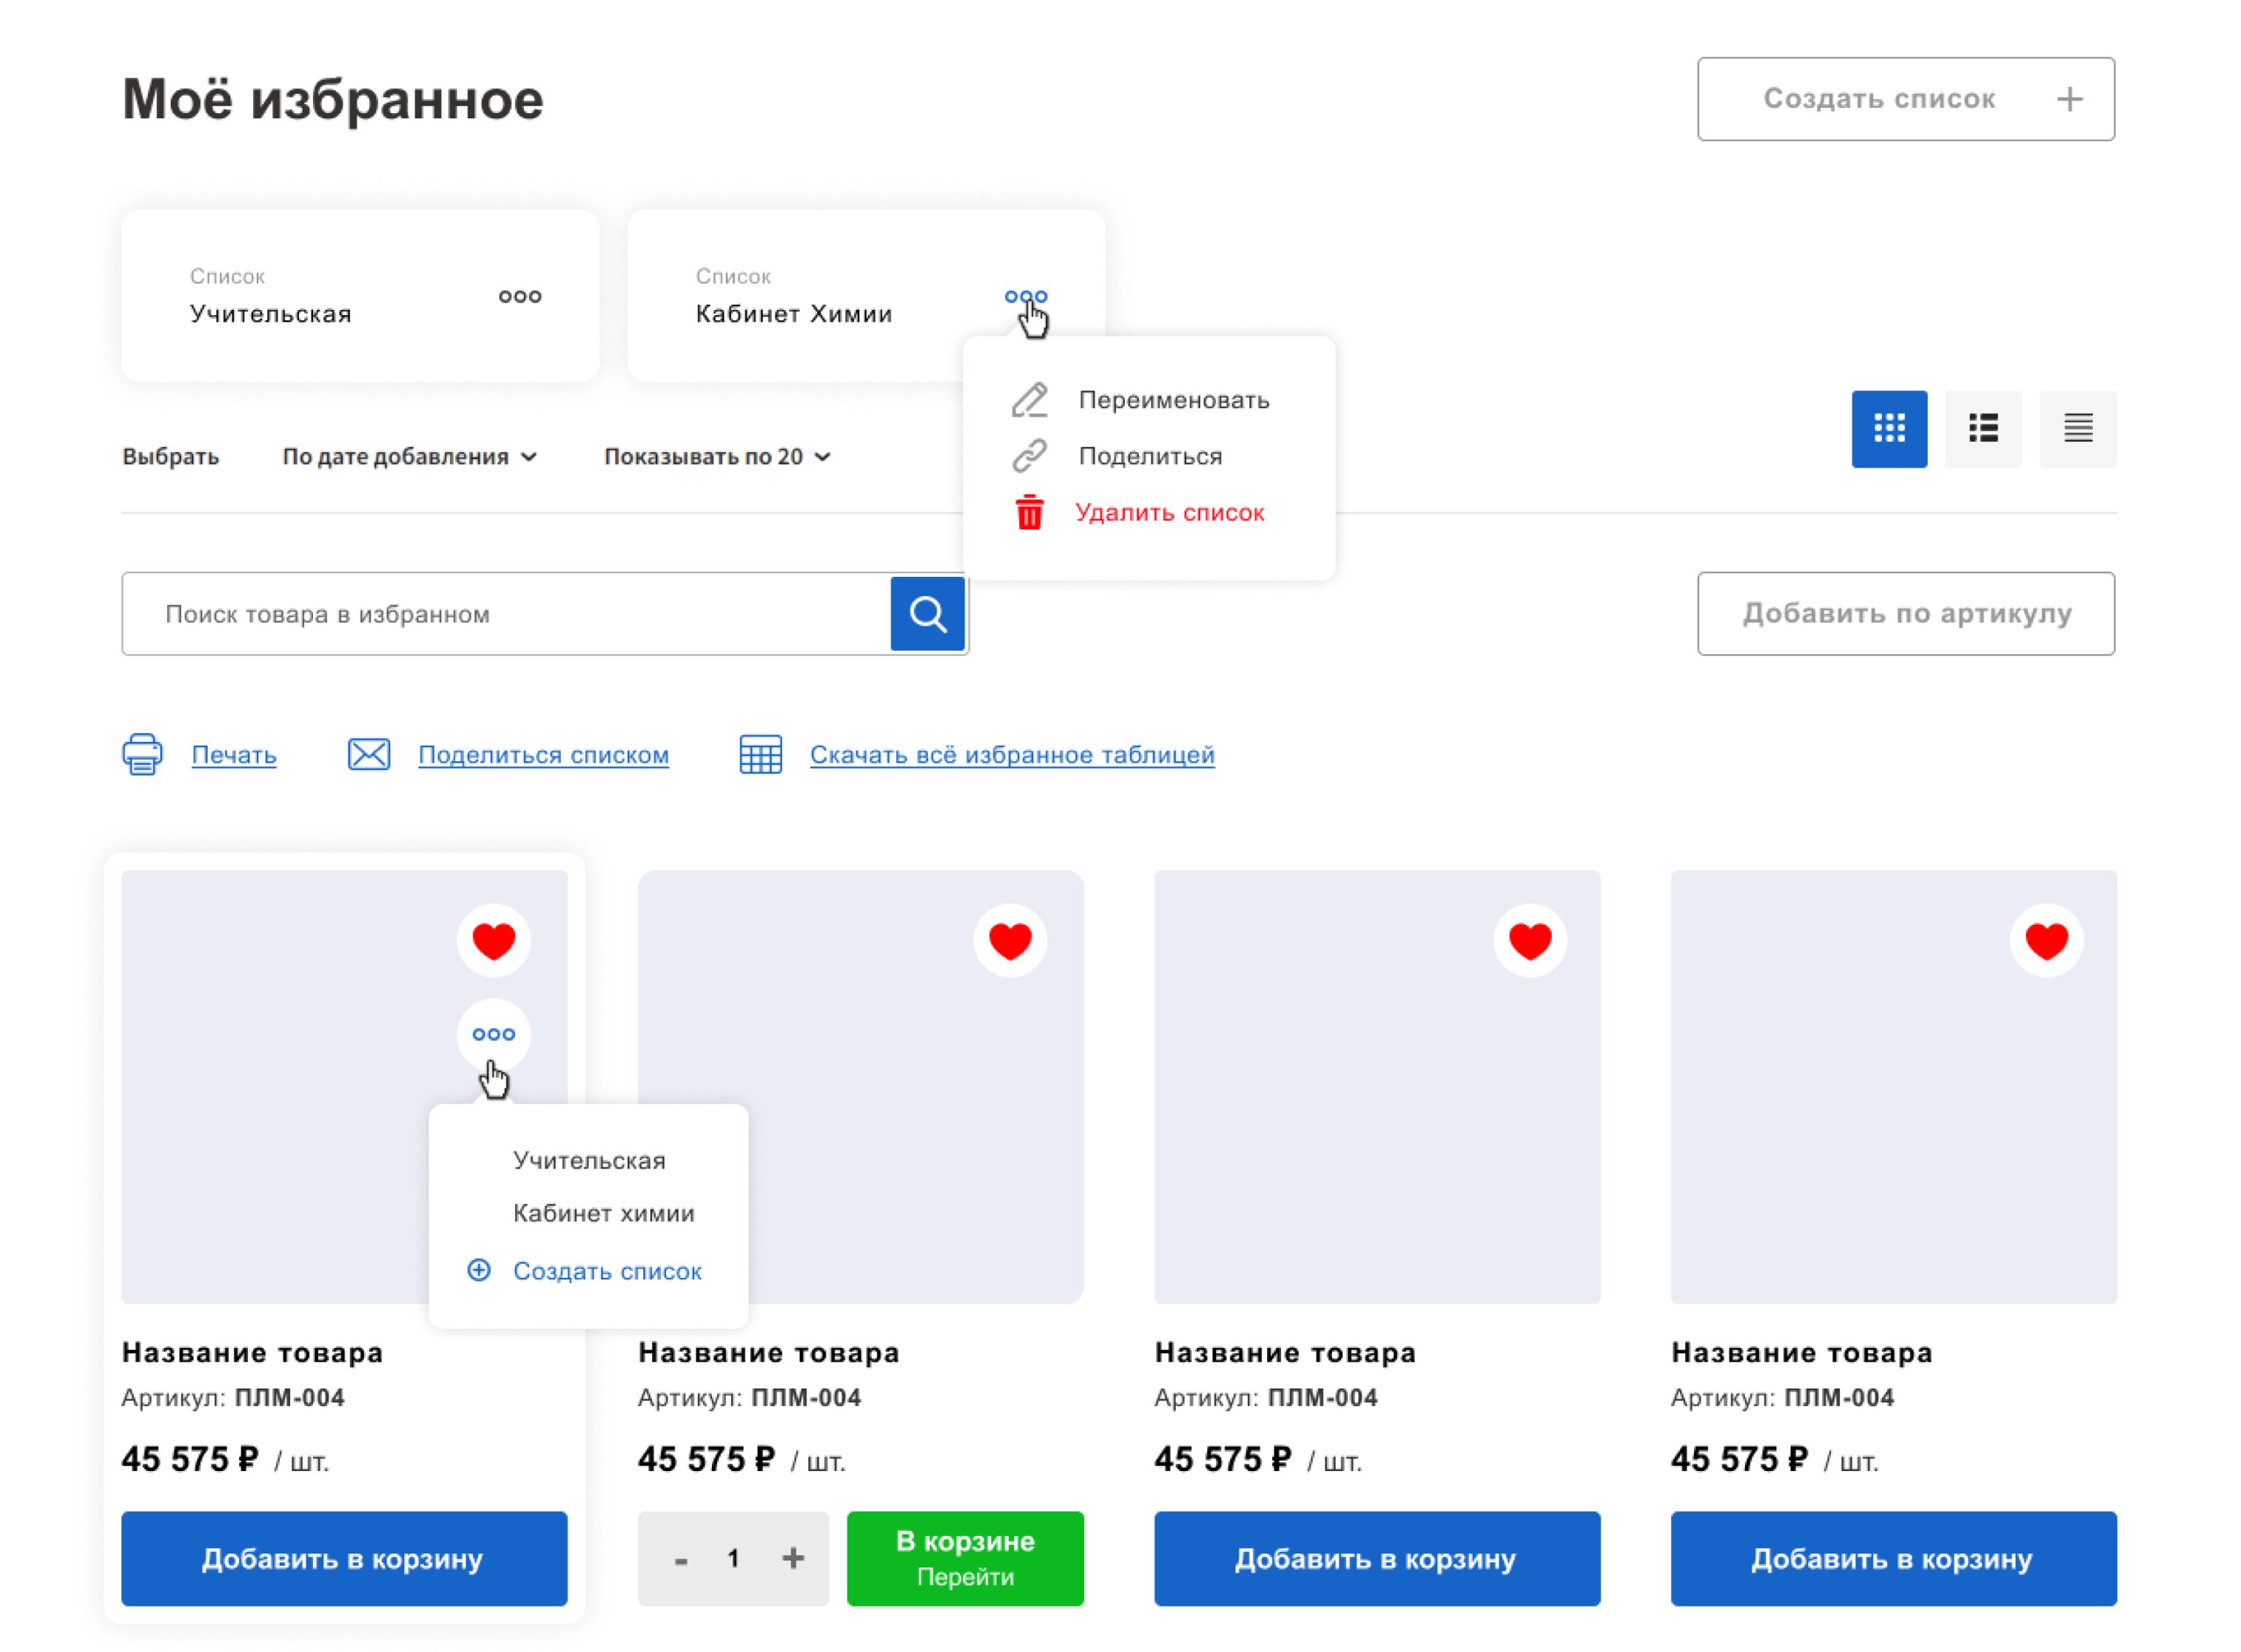Unfavorite the fourth product heart icon

pos(2045,940)
